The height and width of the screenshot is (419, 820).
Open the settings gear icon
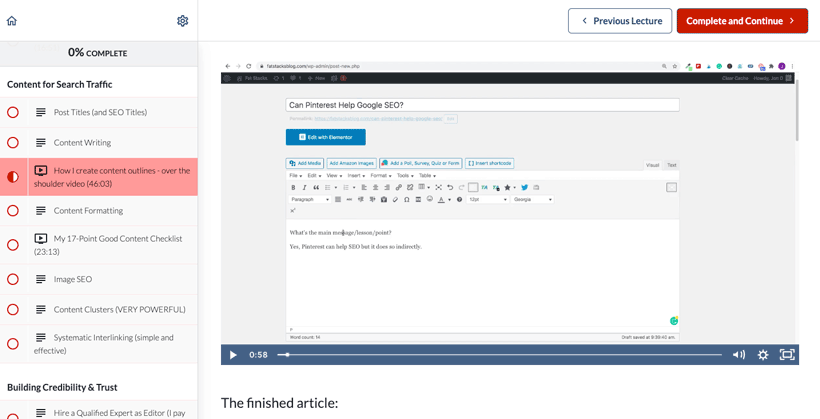tap(182, 21)
